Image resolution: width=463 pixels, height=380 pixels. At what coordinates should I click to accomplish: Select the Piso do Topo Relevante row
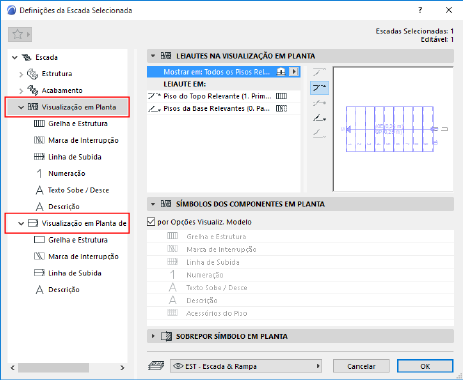(224, 96)
